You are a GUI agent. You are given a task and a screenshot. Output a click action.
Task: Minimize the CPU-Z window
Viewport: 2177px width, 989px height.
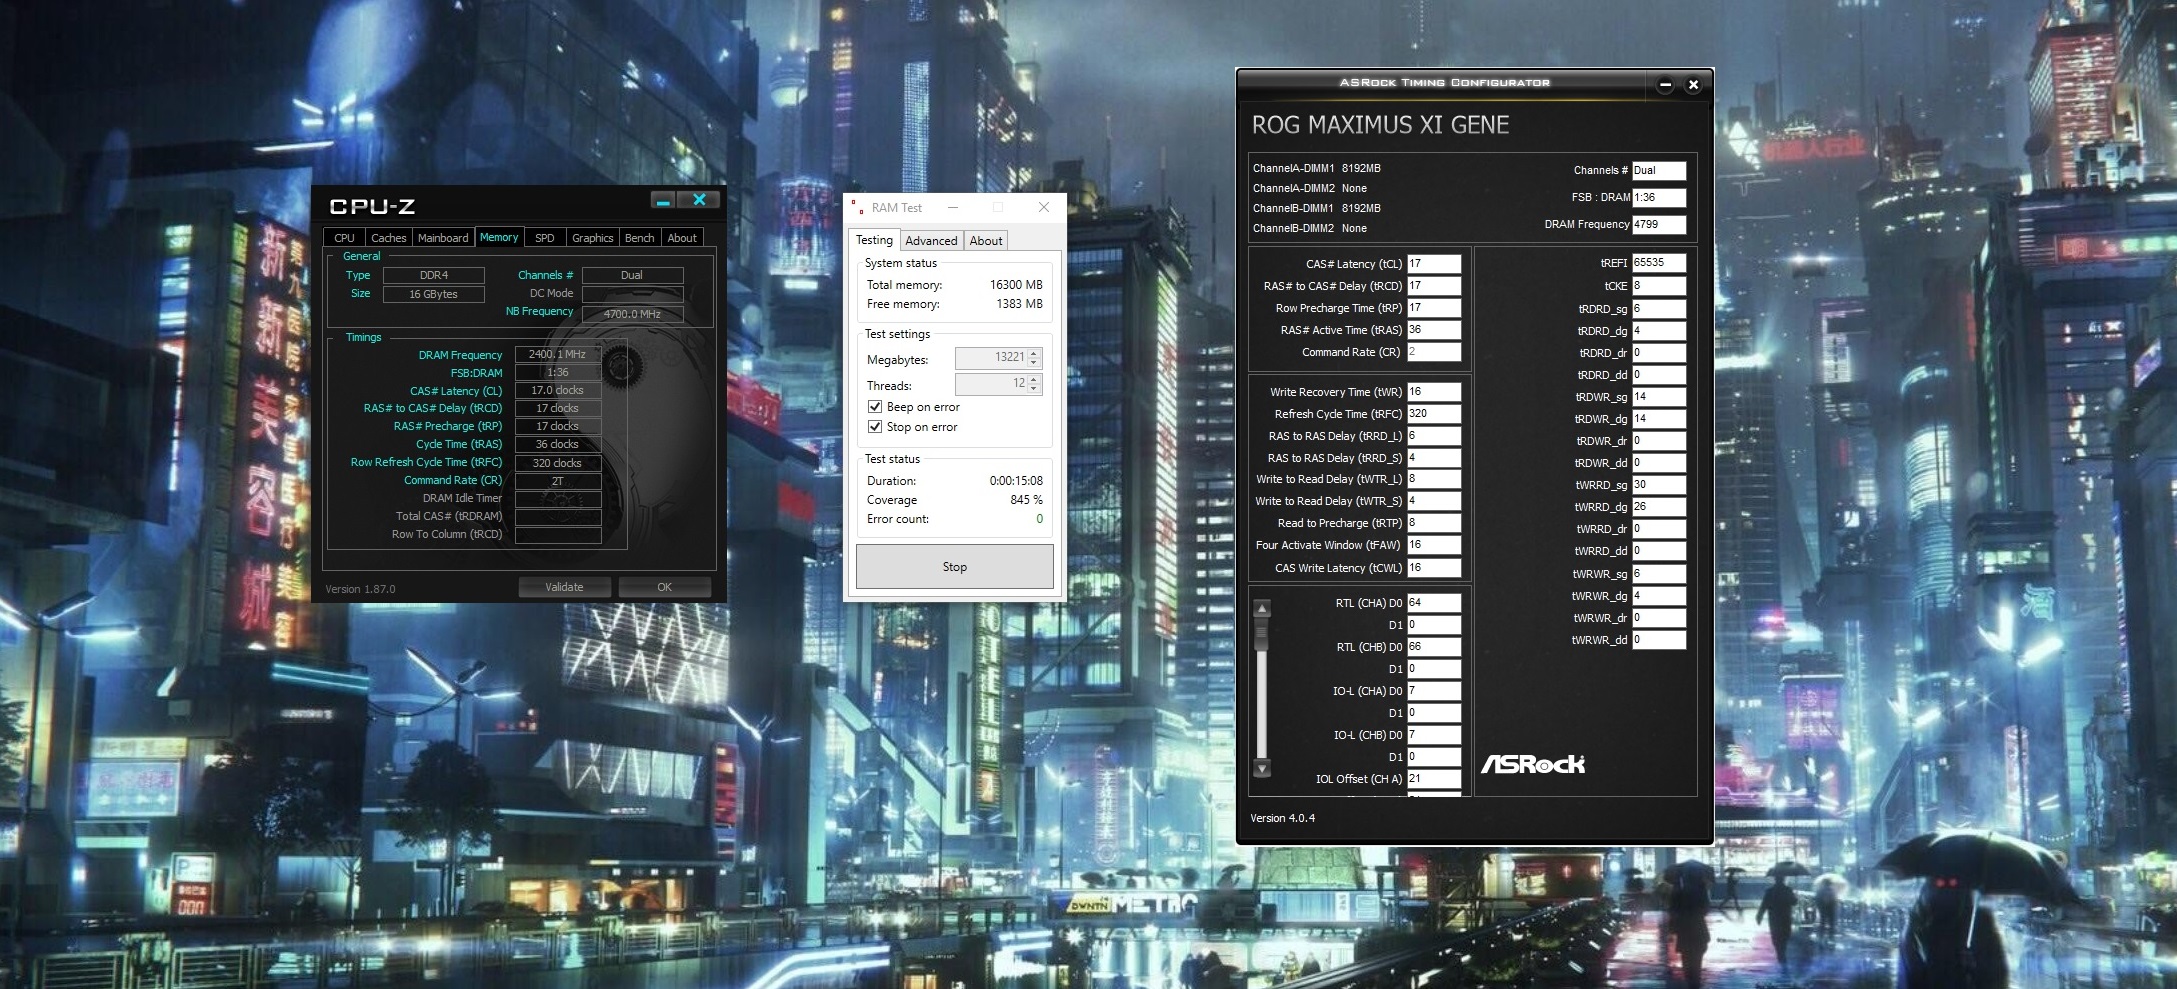663,201
